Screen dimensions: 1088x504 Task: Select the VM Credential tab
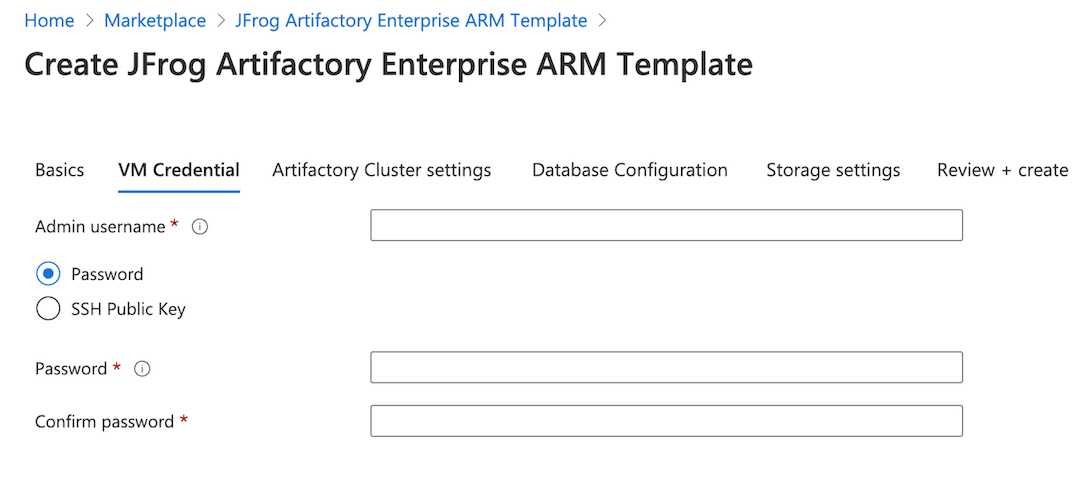(x=179, y=170)
